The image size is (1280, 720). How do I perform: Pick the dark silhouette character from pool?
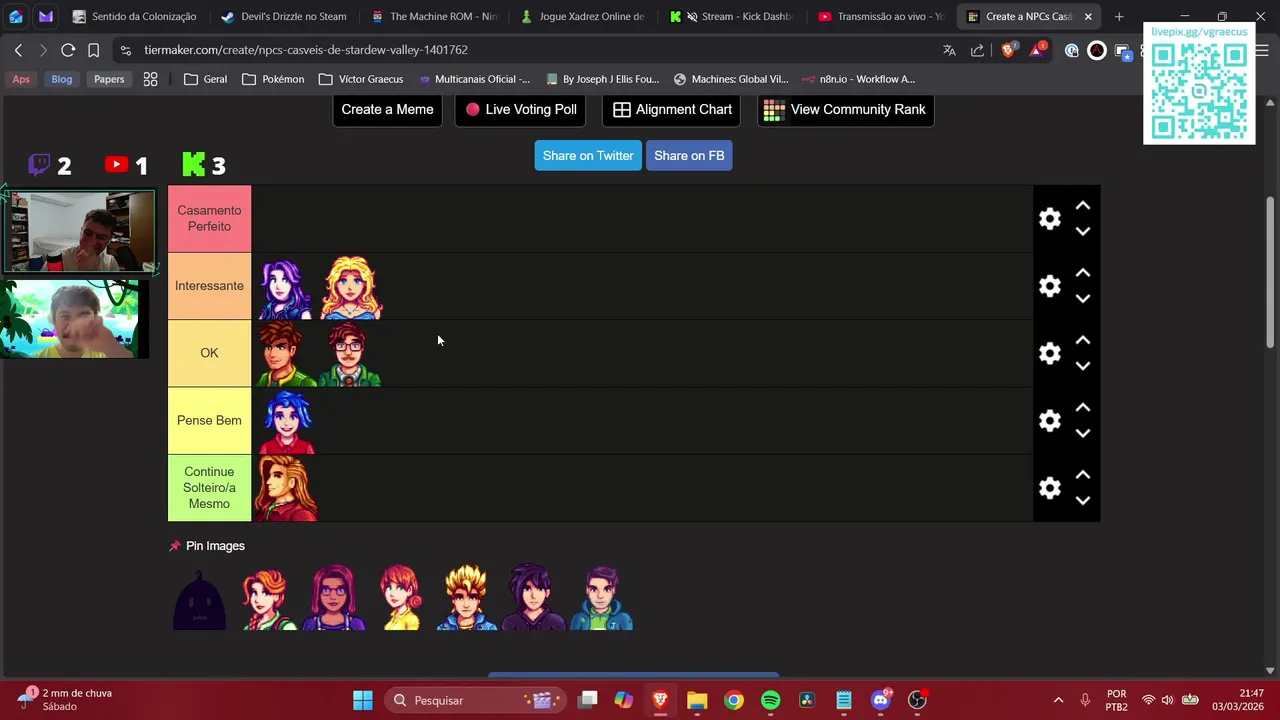tap(200, 599)
